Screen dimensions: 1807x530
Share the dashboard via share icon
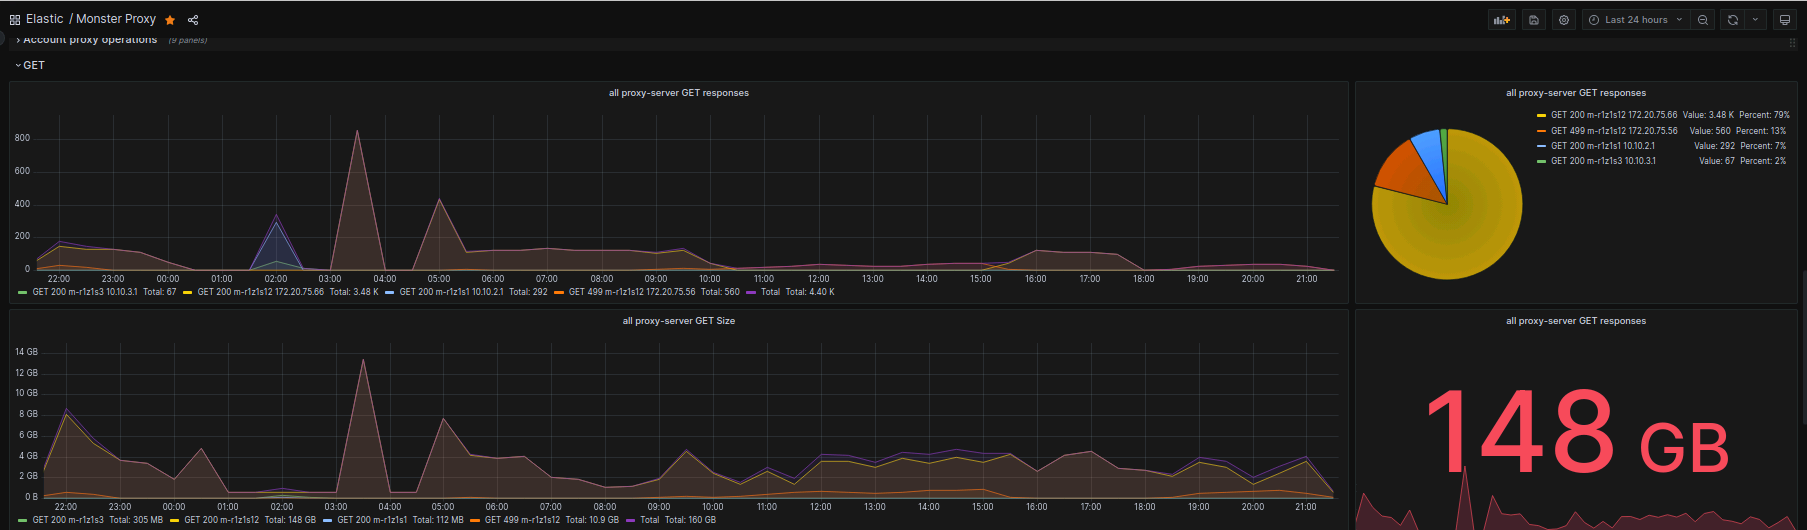click(193, 20)
